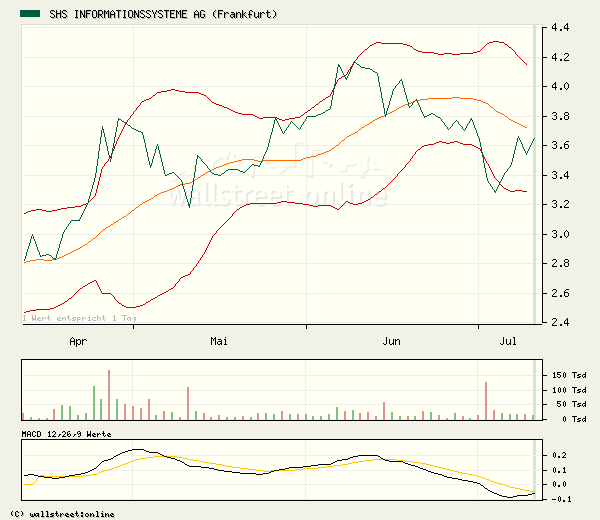This screenshot has height=520, width=600.
Task: Click the MACD 12,26,9 Werte heading
Action: pos(67,434)
